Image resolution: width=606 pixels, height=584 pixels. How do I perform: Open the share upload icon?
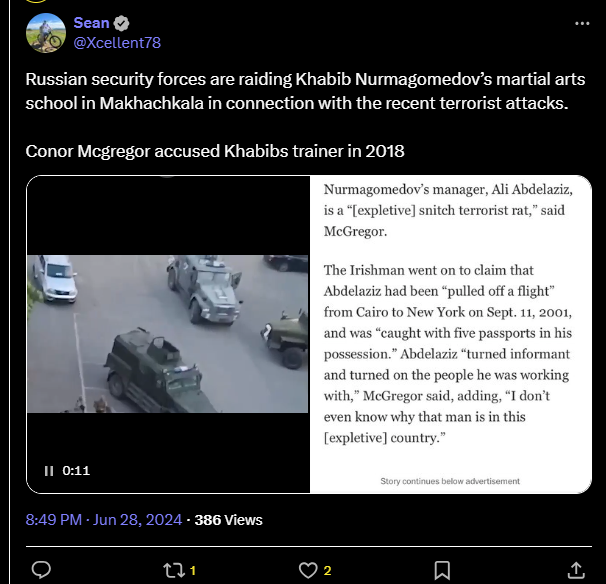click(x=576, y=570)
